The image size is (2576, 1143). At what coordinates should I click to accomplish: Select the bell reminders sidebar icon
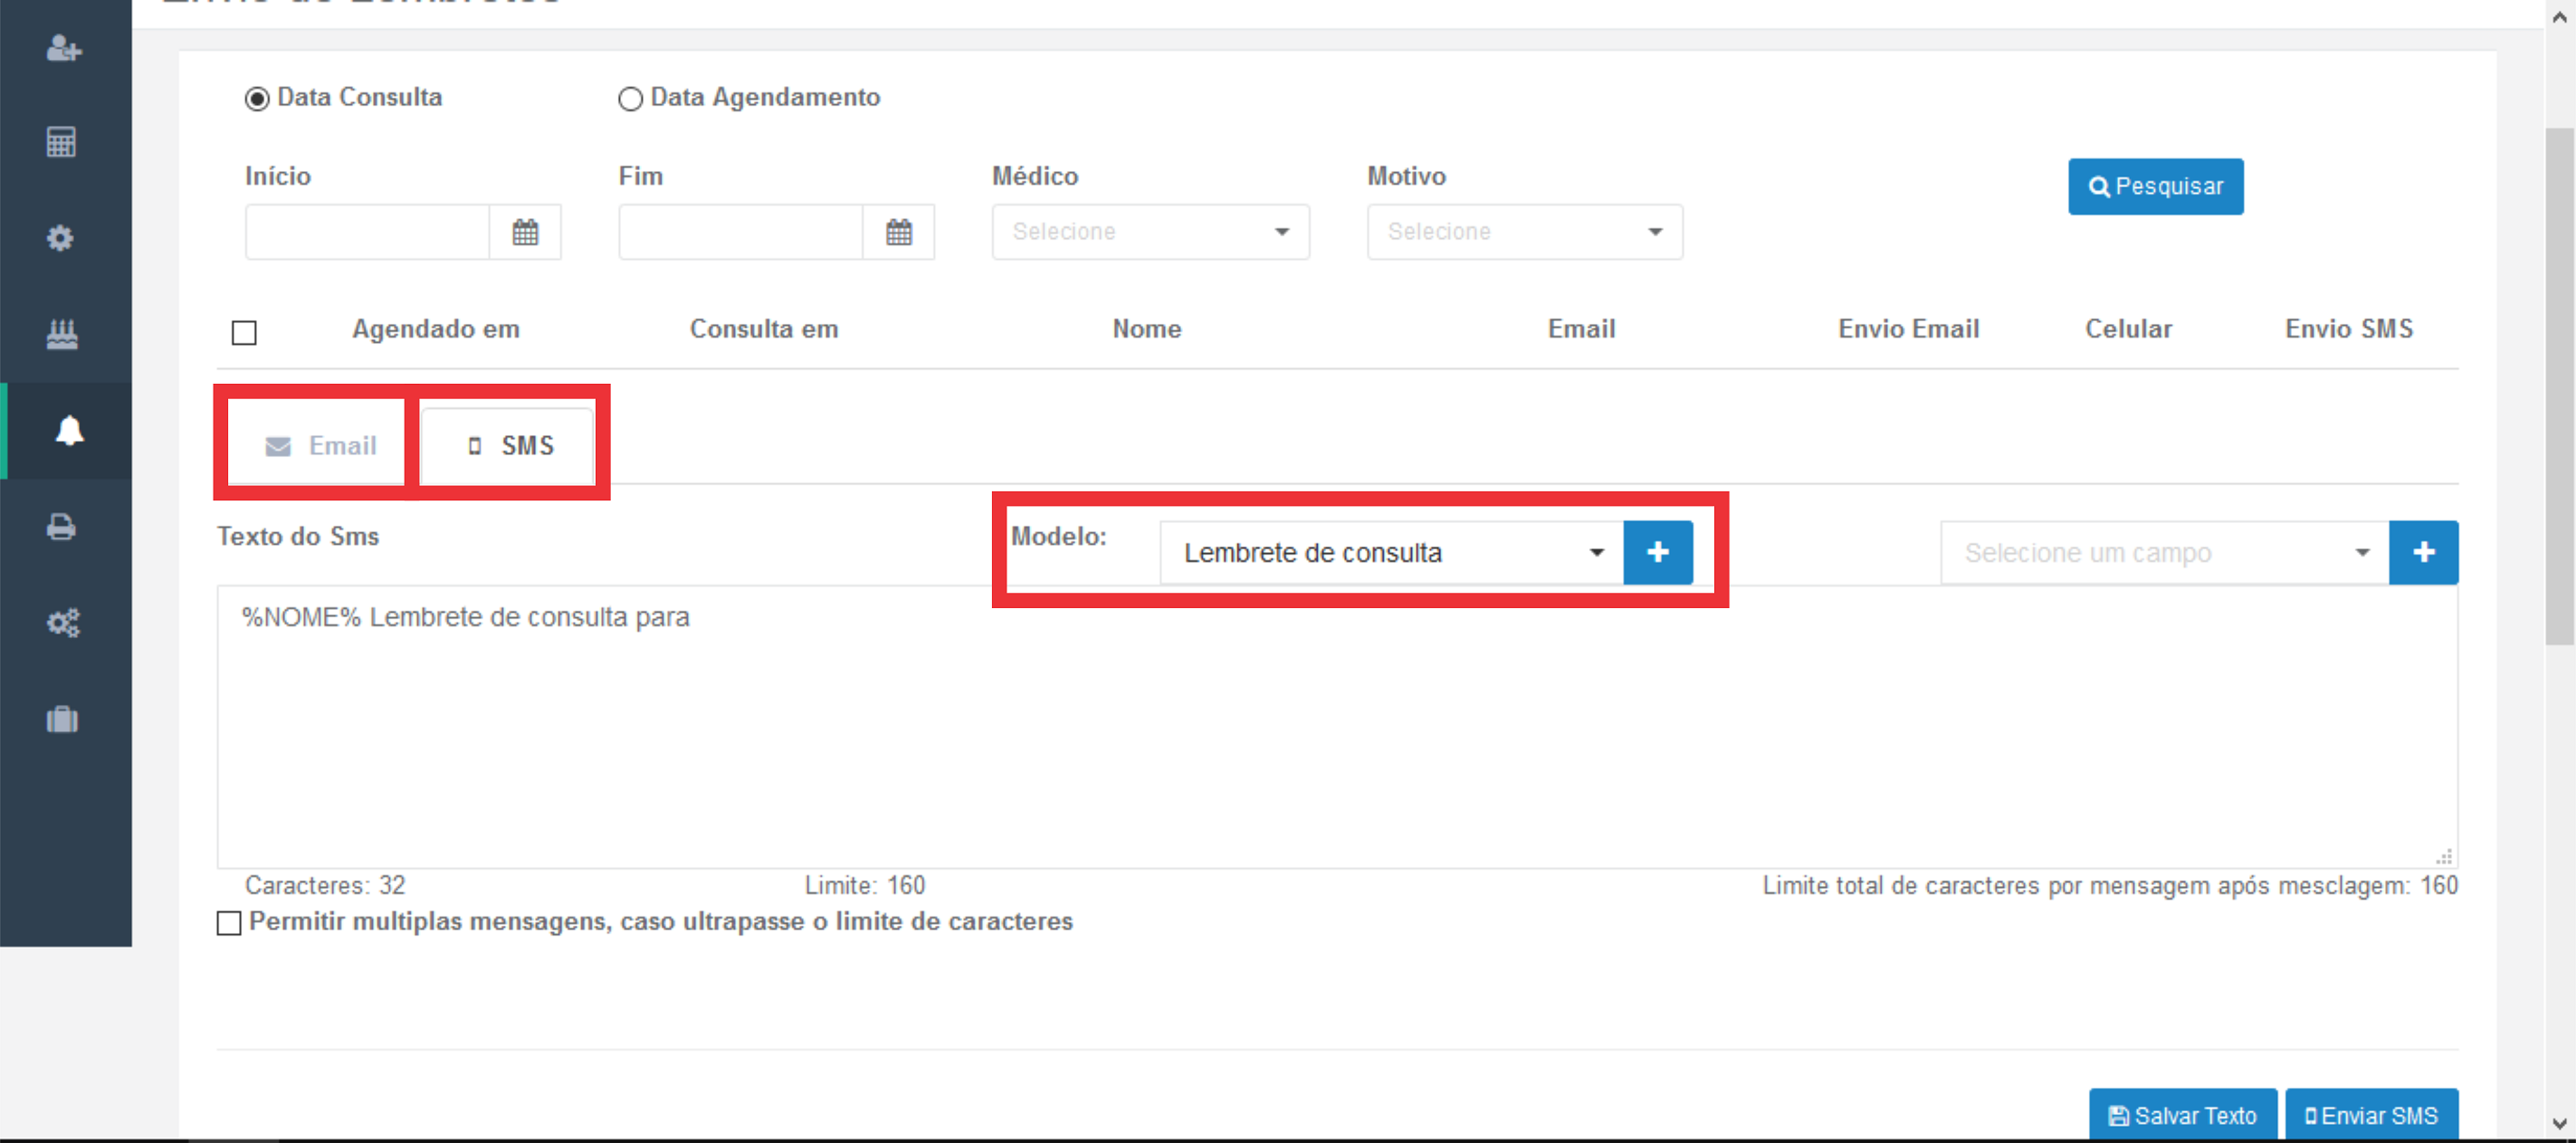click(x=69, y=431)
